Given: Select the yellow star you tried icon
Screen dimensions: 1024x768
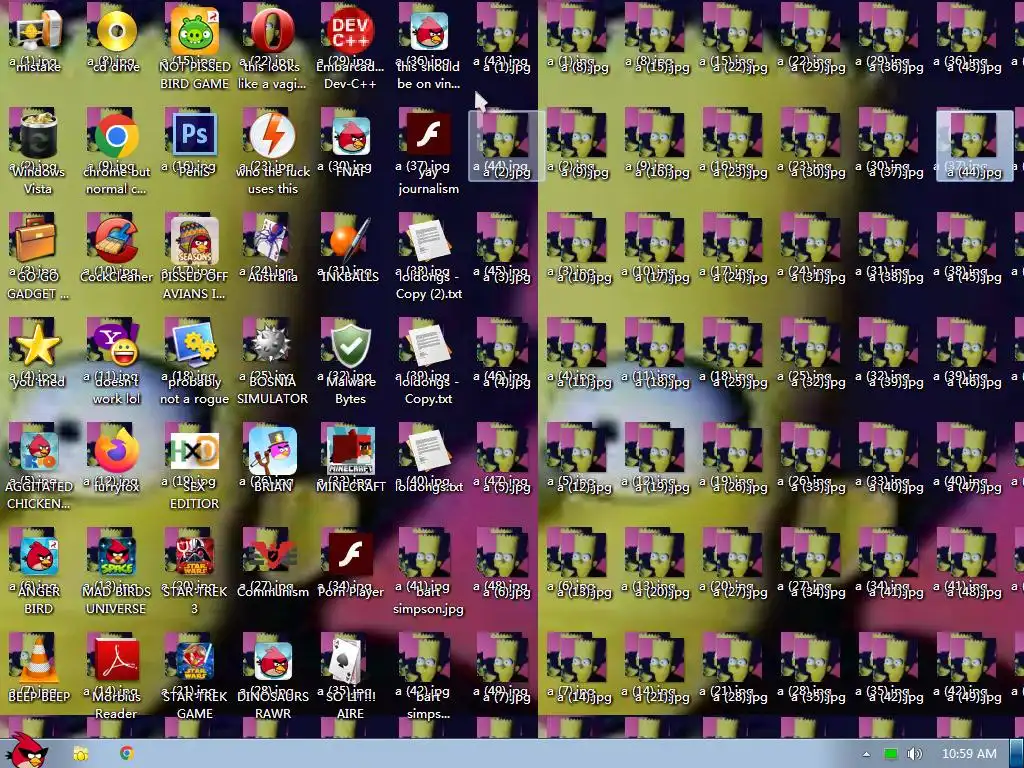Looking at the screenshot, I should click(x=38, y=346).
